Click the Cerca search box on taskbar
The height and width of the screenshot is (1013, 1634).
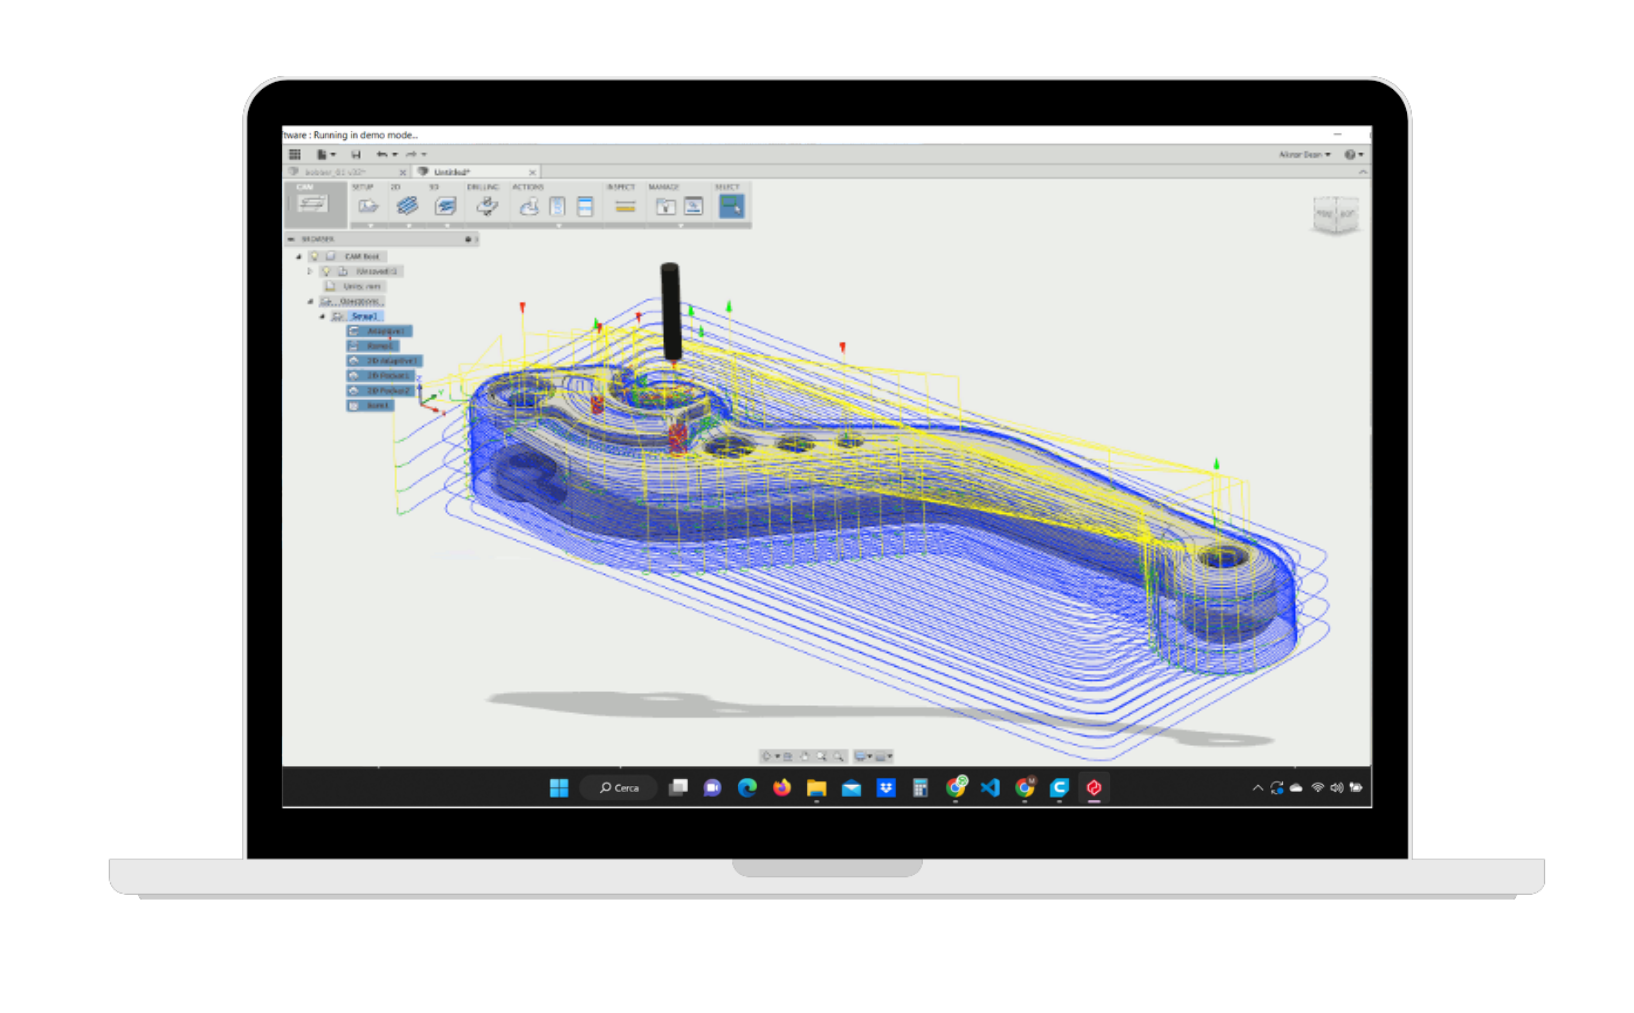coord(619,788)
